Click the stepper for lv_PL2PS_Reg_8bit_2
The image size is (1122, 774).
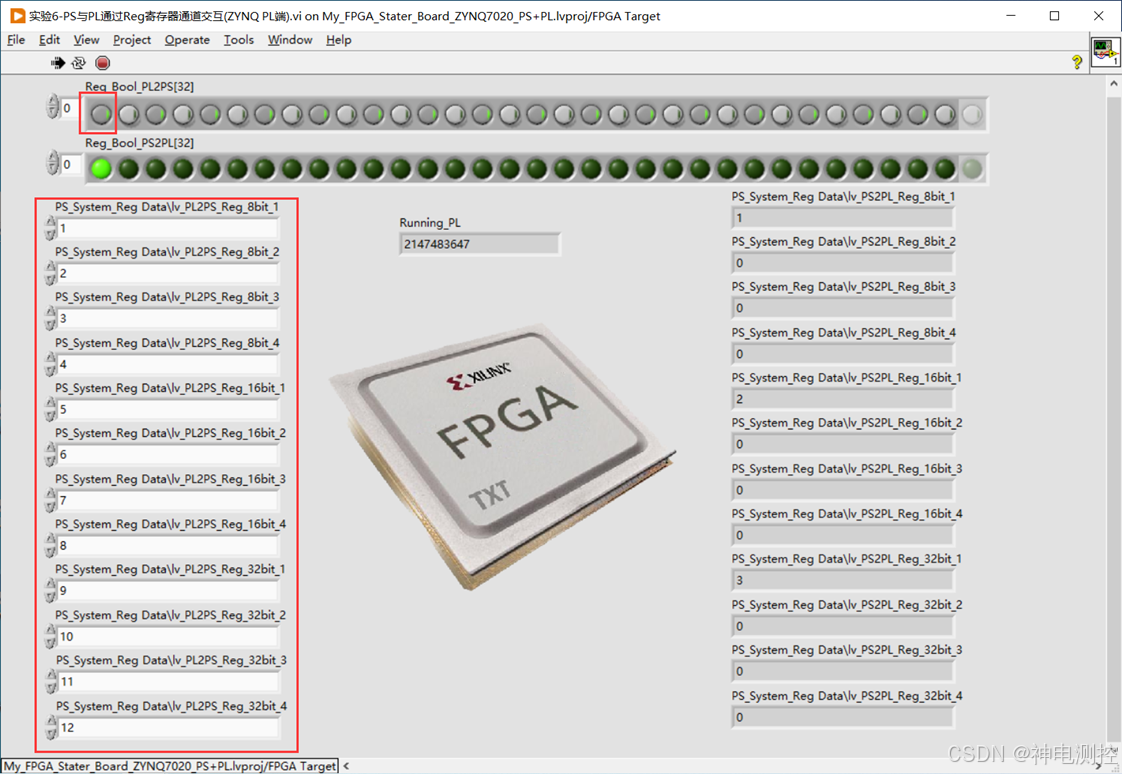(50, 273)
